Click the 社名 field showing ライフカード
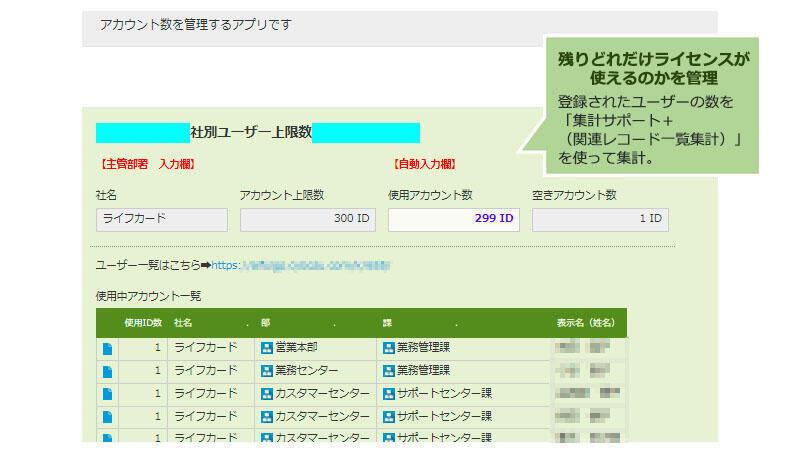 pyautogui.click(x=162, y=220)
